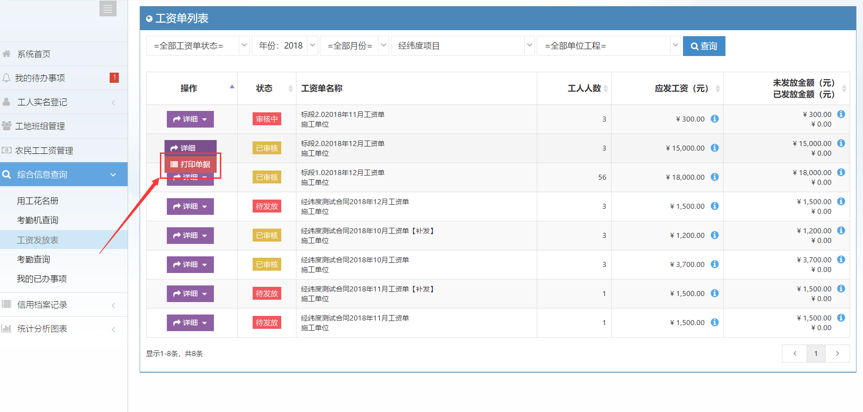Click the blue 查询 search button
863x412 pixels.
click(x=704, y=46)
